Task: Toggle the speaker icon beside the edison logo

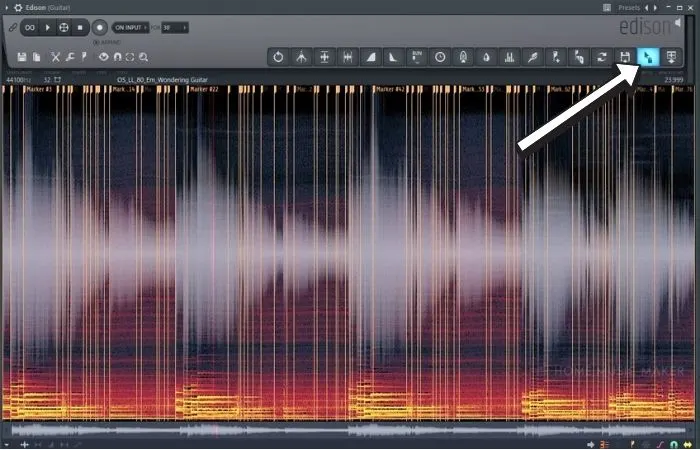Action: coord(678,22)
